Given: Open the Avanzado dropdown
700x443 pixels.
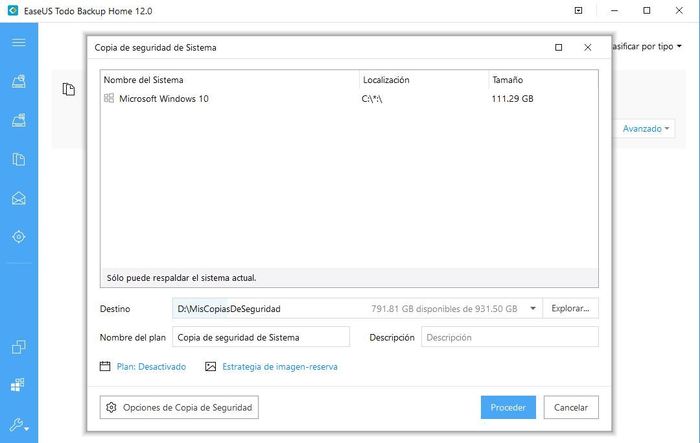Looking at the screenshot, I should 646,129.
